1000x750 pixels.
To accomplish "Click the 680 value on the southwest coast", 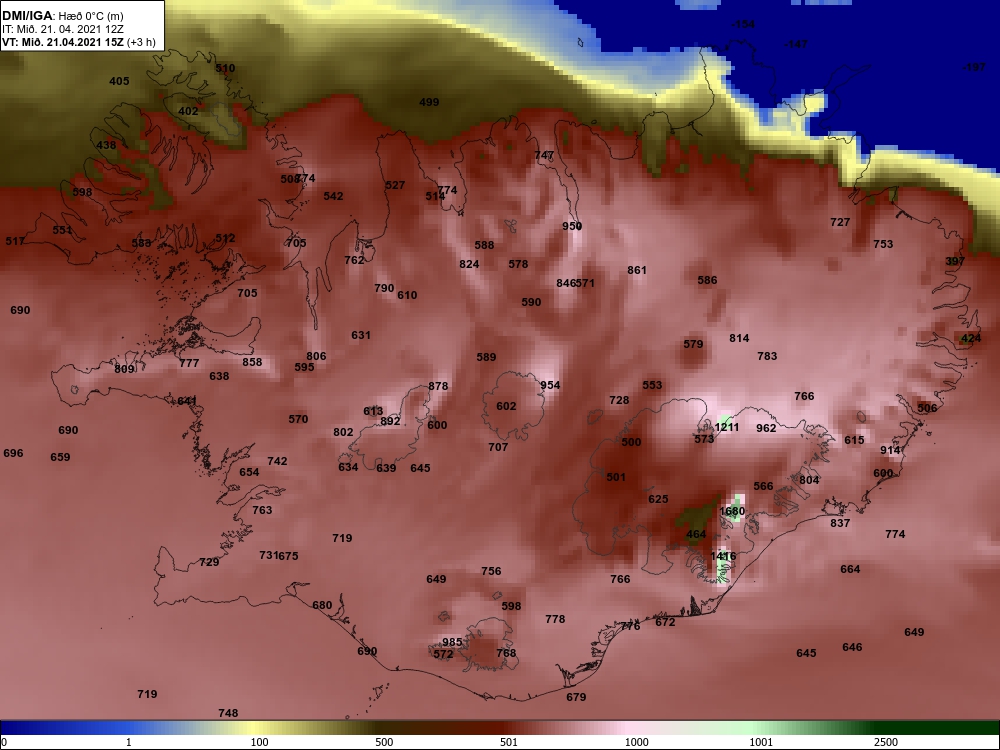I will pos(322,605).
